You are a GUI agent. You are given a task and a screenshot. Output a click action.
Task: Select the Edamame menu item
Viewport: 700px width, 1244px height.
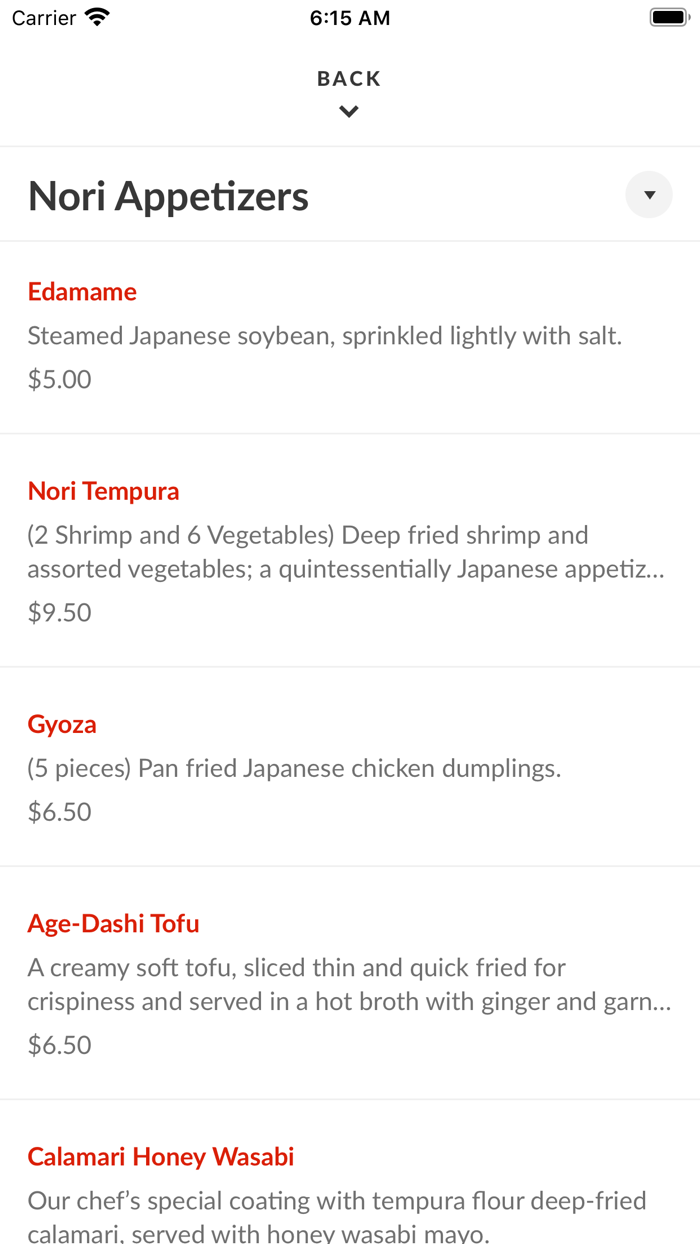pos(82,291)
